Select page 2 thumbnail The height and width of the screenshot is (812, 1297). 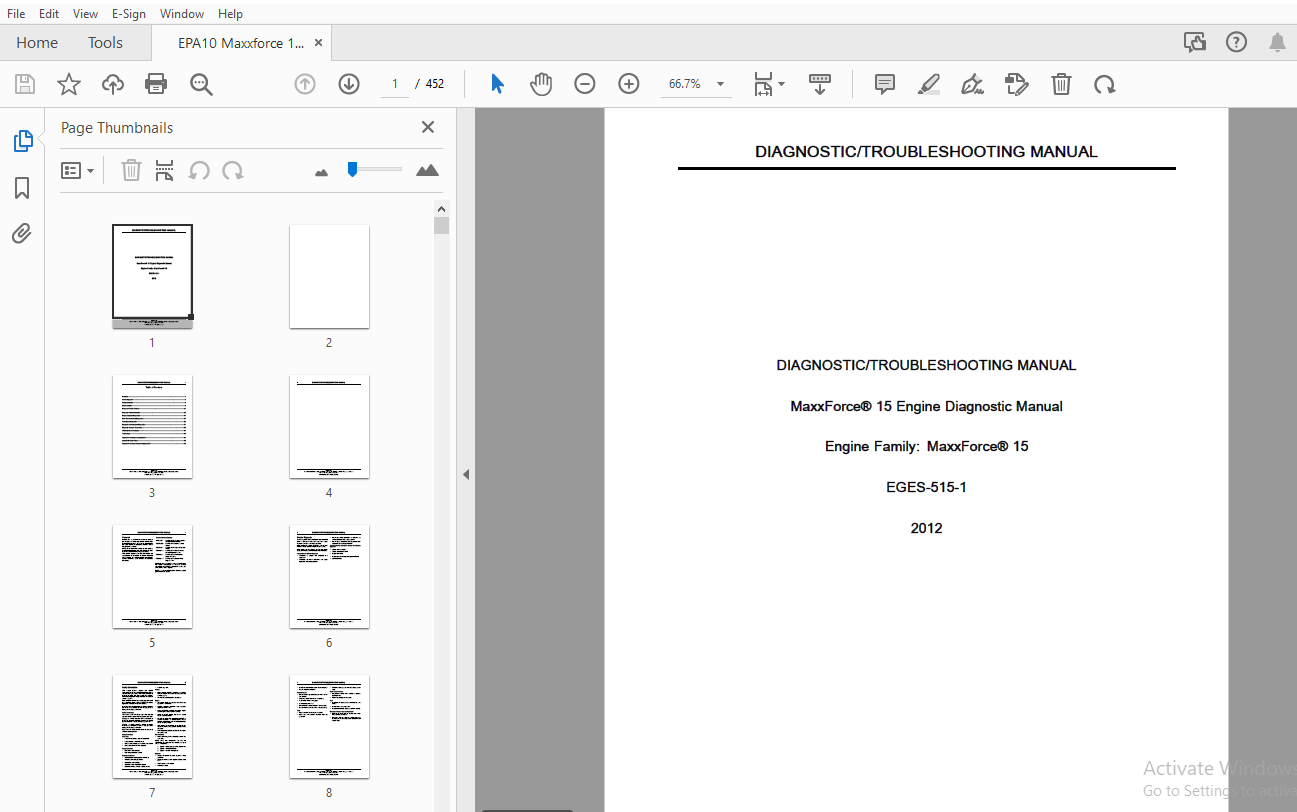[329, 276]
